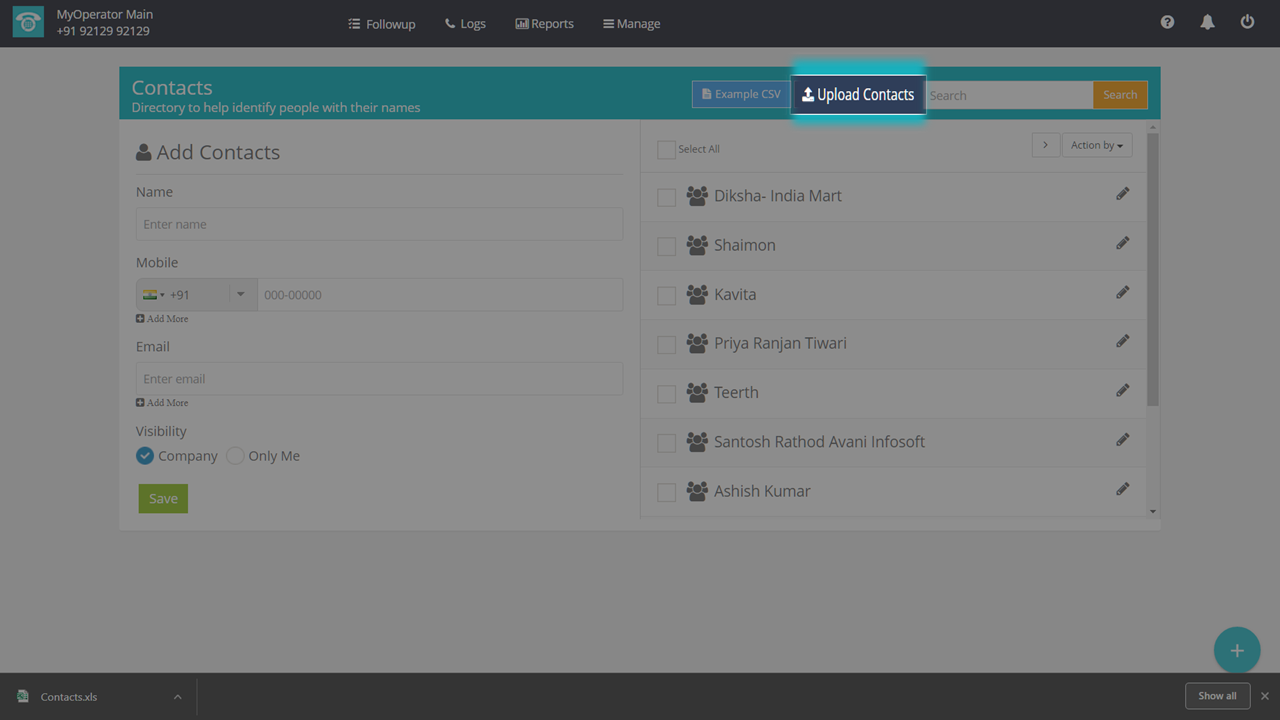The height and width of the screenshot is (720, 1280).
Task: Open the Reports menu
Action: click(544, 24)
